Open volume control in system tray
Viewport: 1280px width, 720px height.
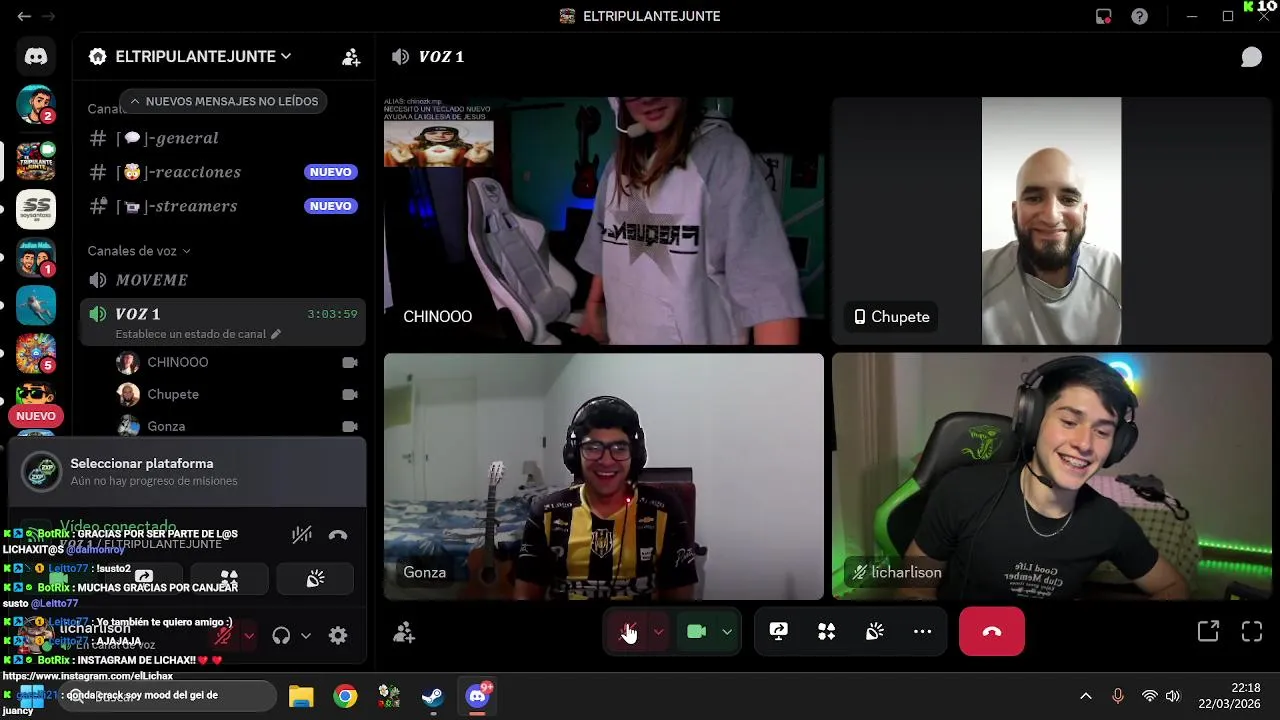click(1173, 696)
